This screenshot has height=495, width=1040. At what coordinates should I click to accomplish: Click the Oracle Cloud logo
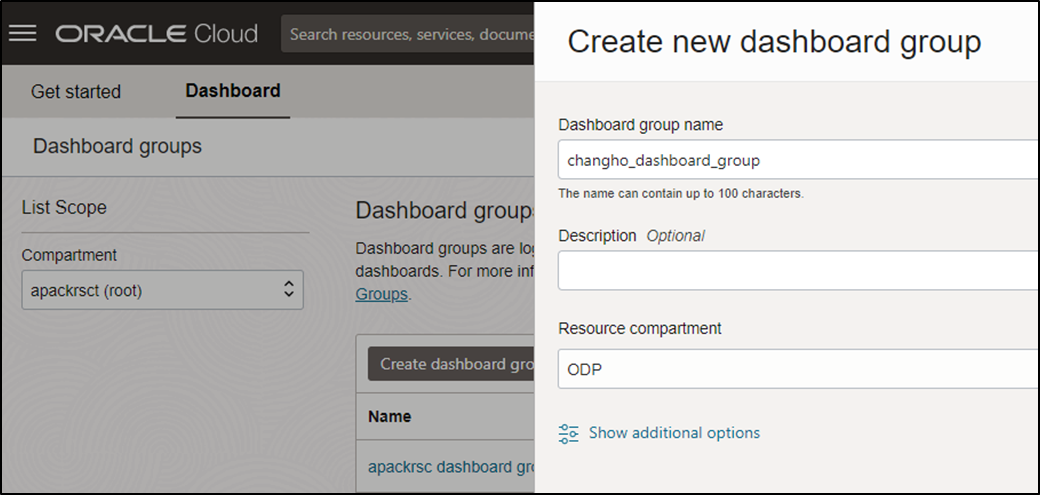156,34
